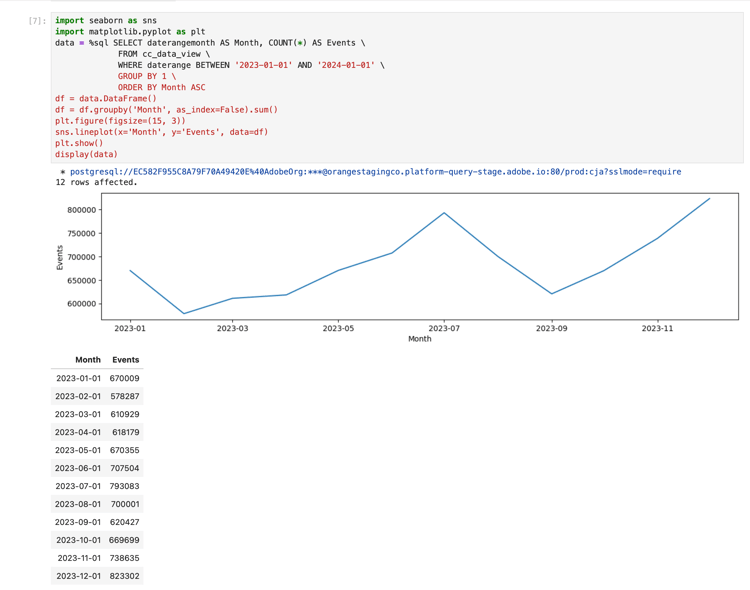Click the 'Events' column header in table

[126, 360]
